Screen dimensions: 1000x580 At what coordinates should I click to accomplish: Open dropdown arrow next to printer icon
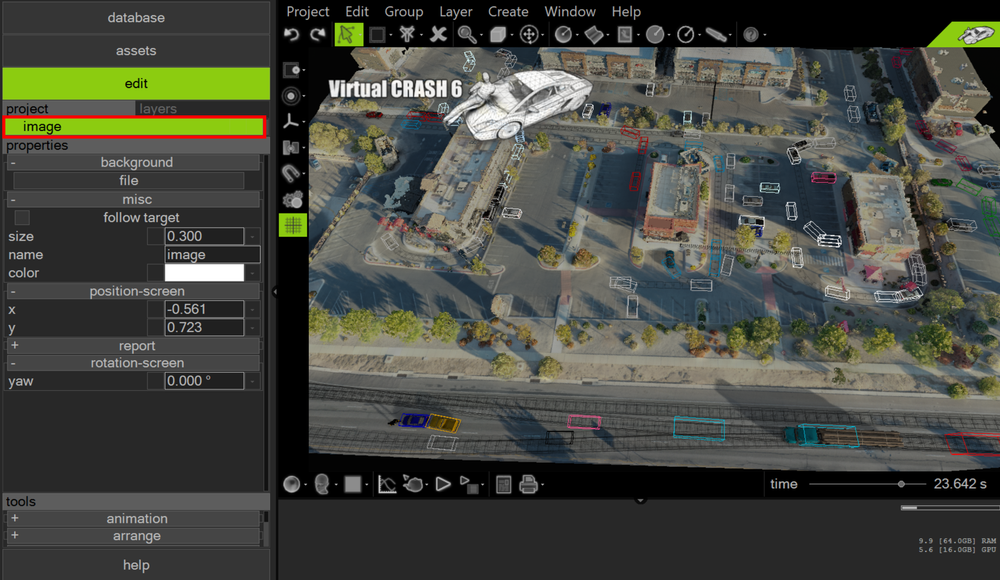[542, 486]
